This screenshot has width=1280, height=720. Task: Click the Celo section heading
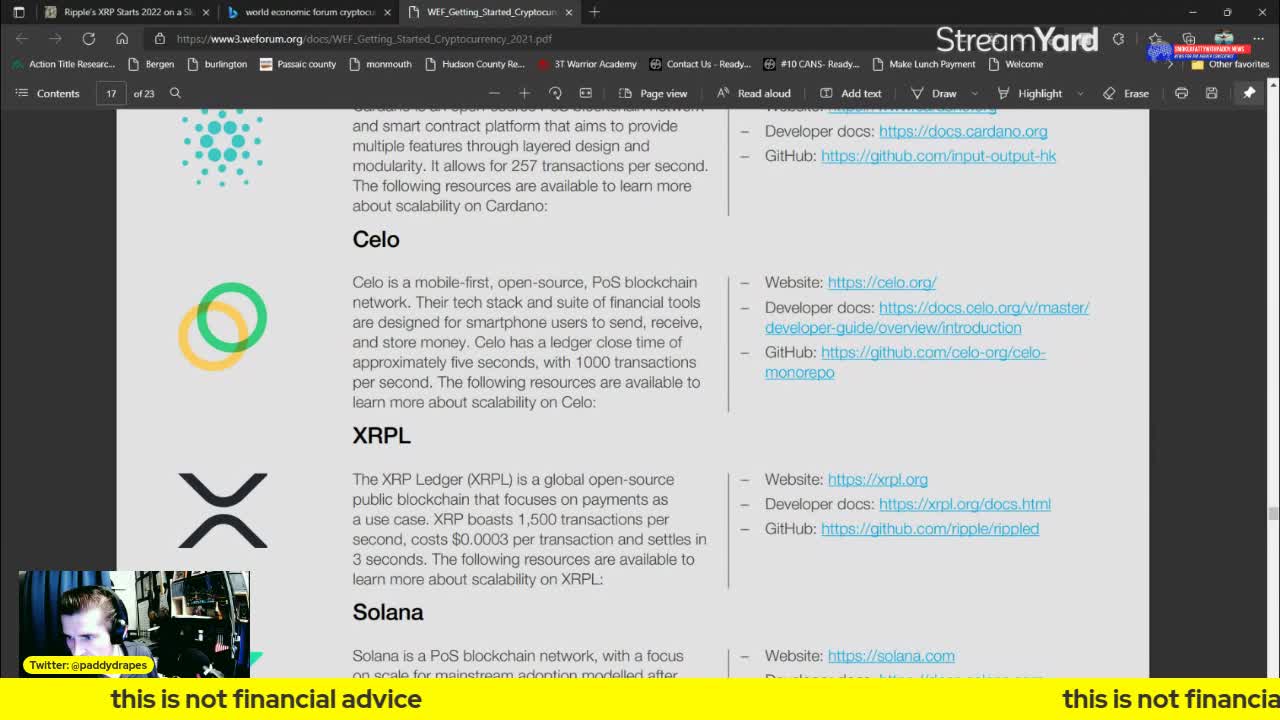[x=376, y=240]
